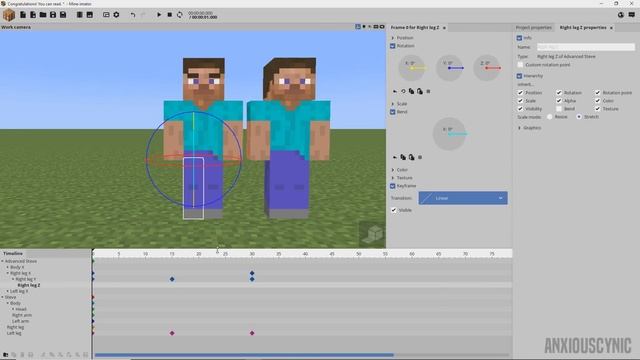Stop animation playback
The height and width of the screenshot is (360, 640).
coord(170,15)
